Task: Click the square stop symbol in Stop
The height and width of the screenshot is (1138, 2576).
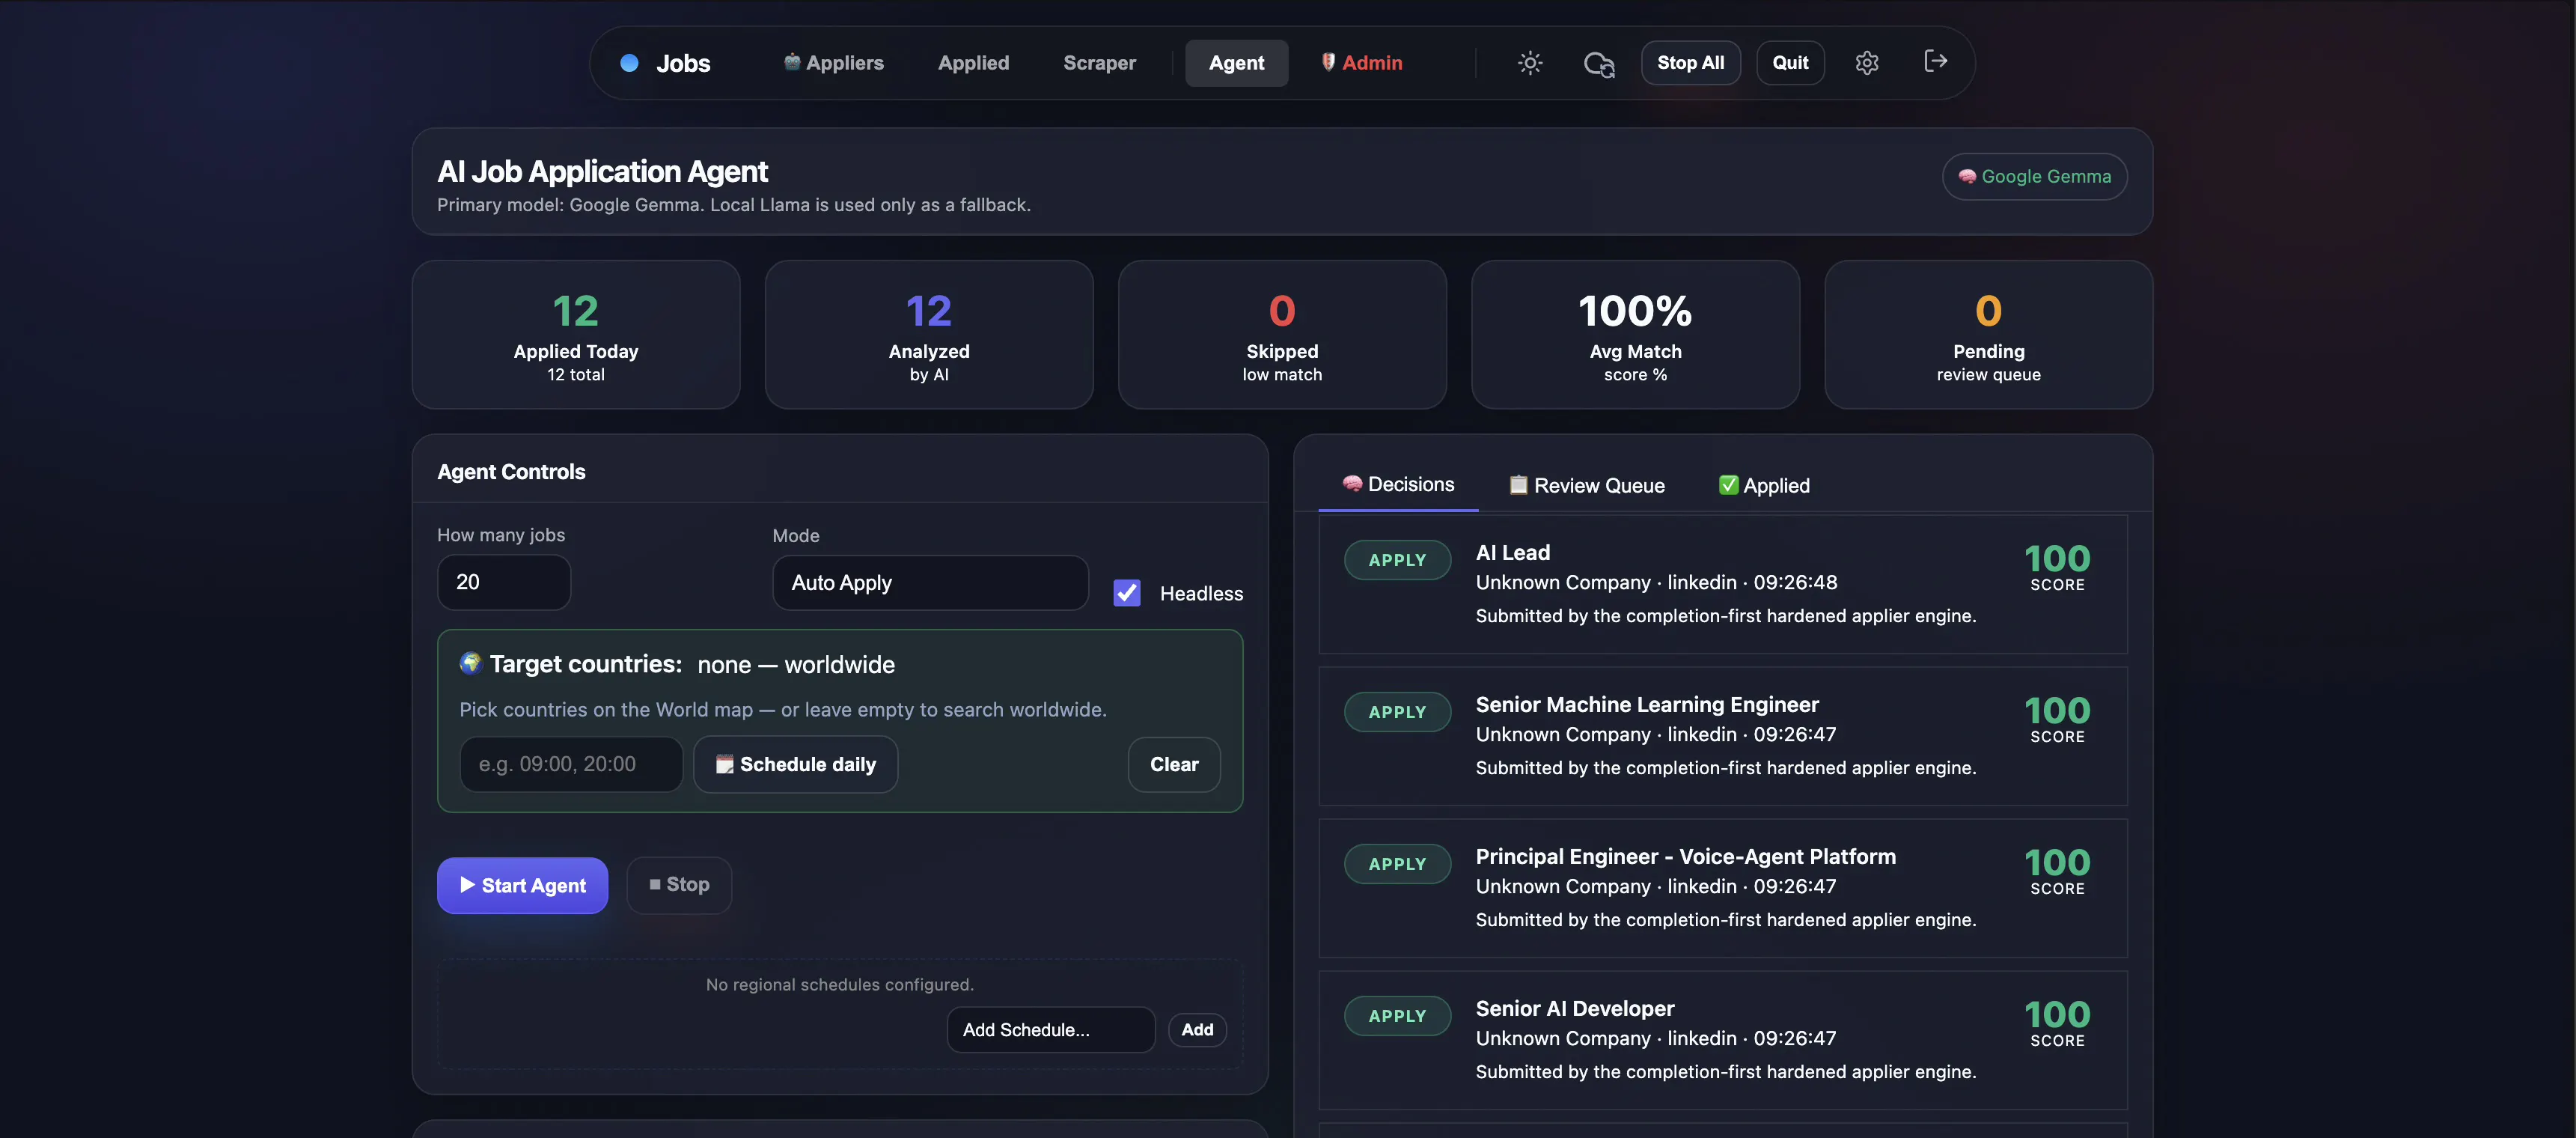Action: 655,885
